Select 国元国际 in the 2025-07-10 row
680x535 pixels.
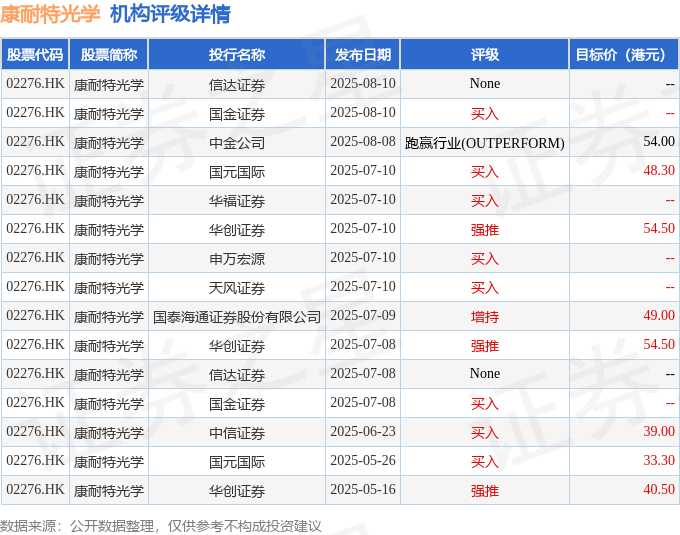237,172
